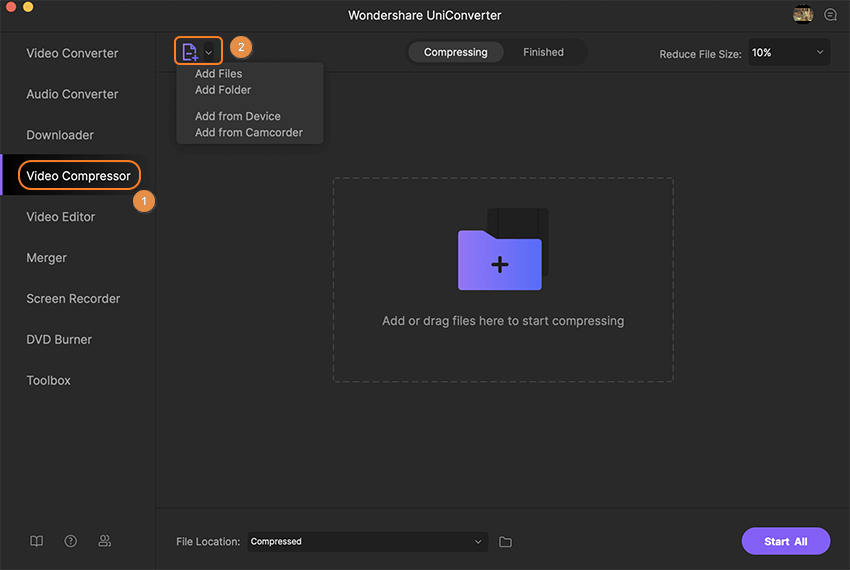Click the add file document icon
The width and height of the screenshot is (850, 570).
point(189,52)
